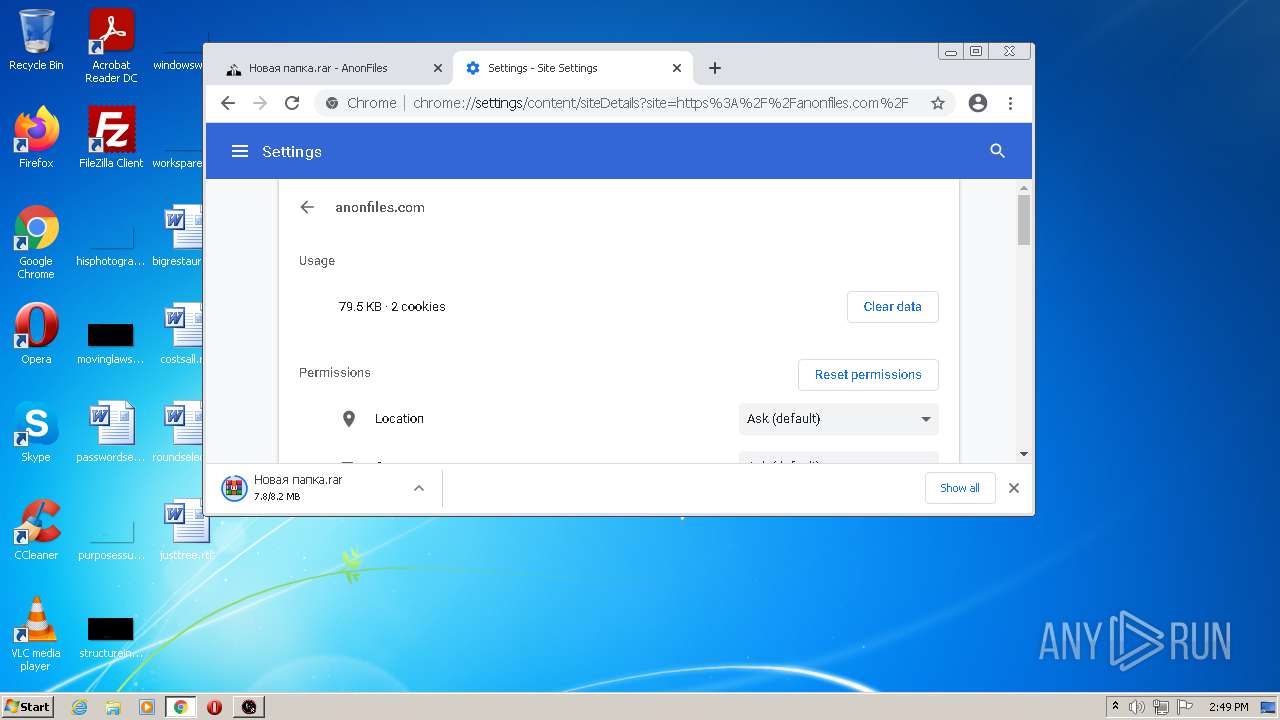Image resolution: width=1280 pixels, height=720 pixels.
Task: Clear data for anonfiles.com
Action: coord(892,307)
